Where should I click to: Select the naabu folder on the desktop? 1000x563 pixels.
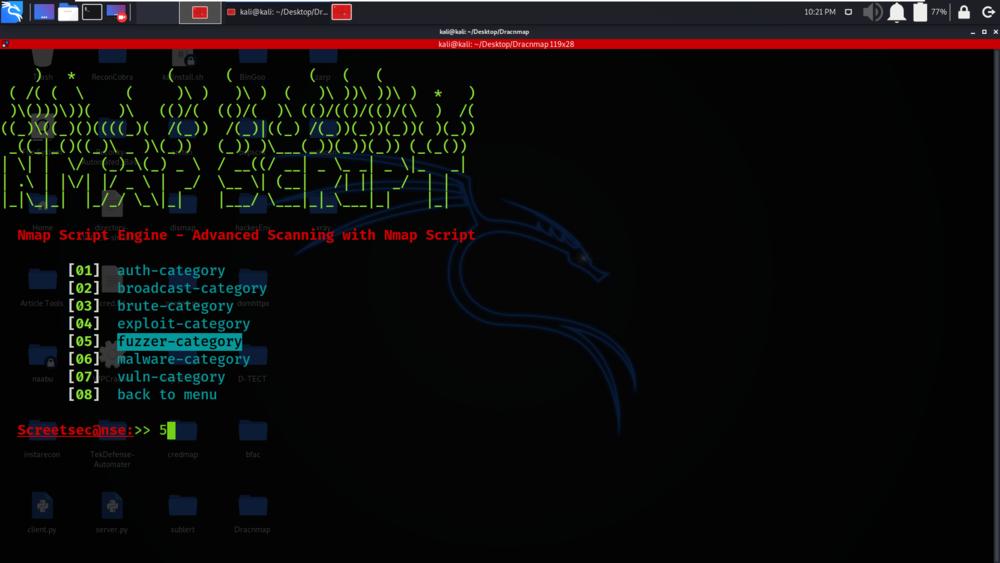click(42, 363)
